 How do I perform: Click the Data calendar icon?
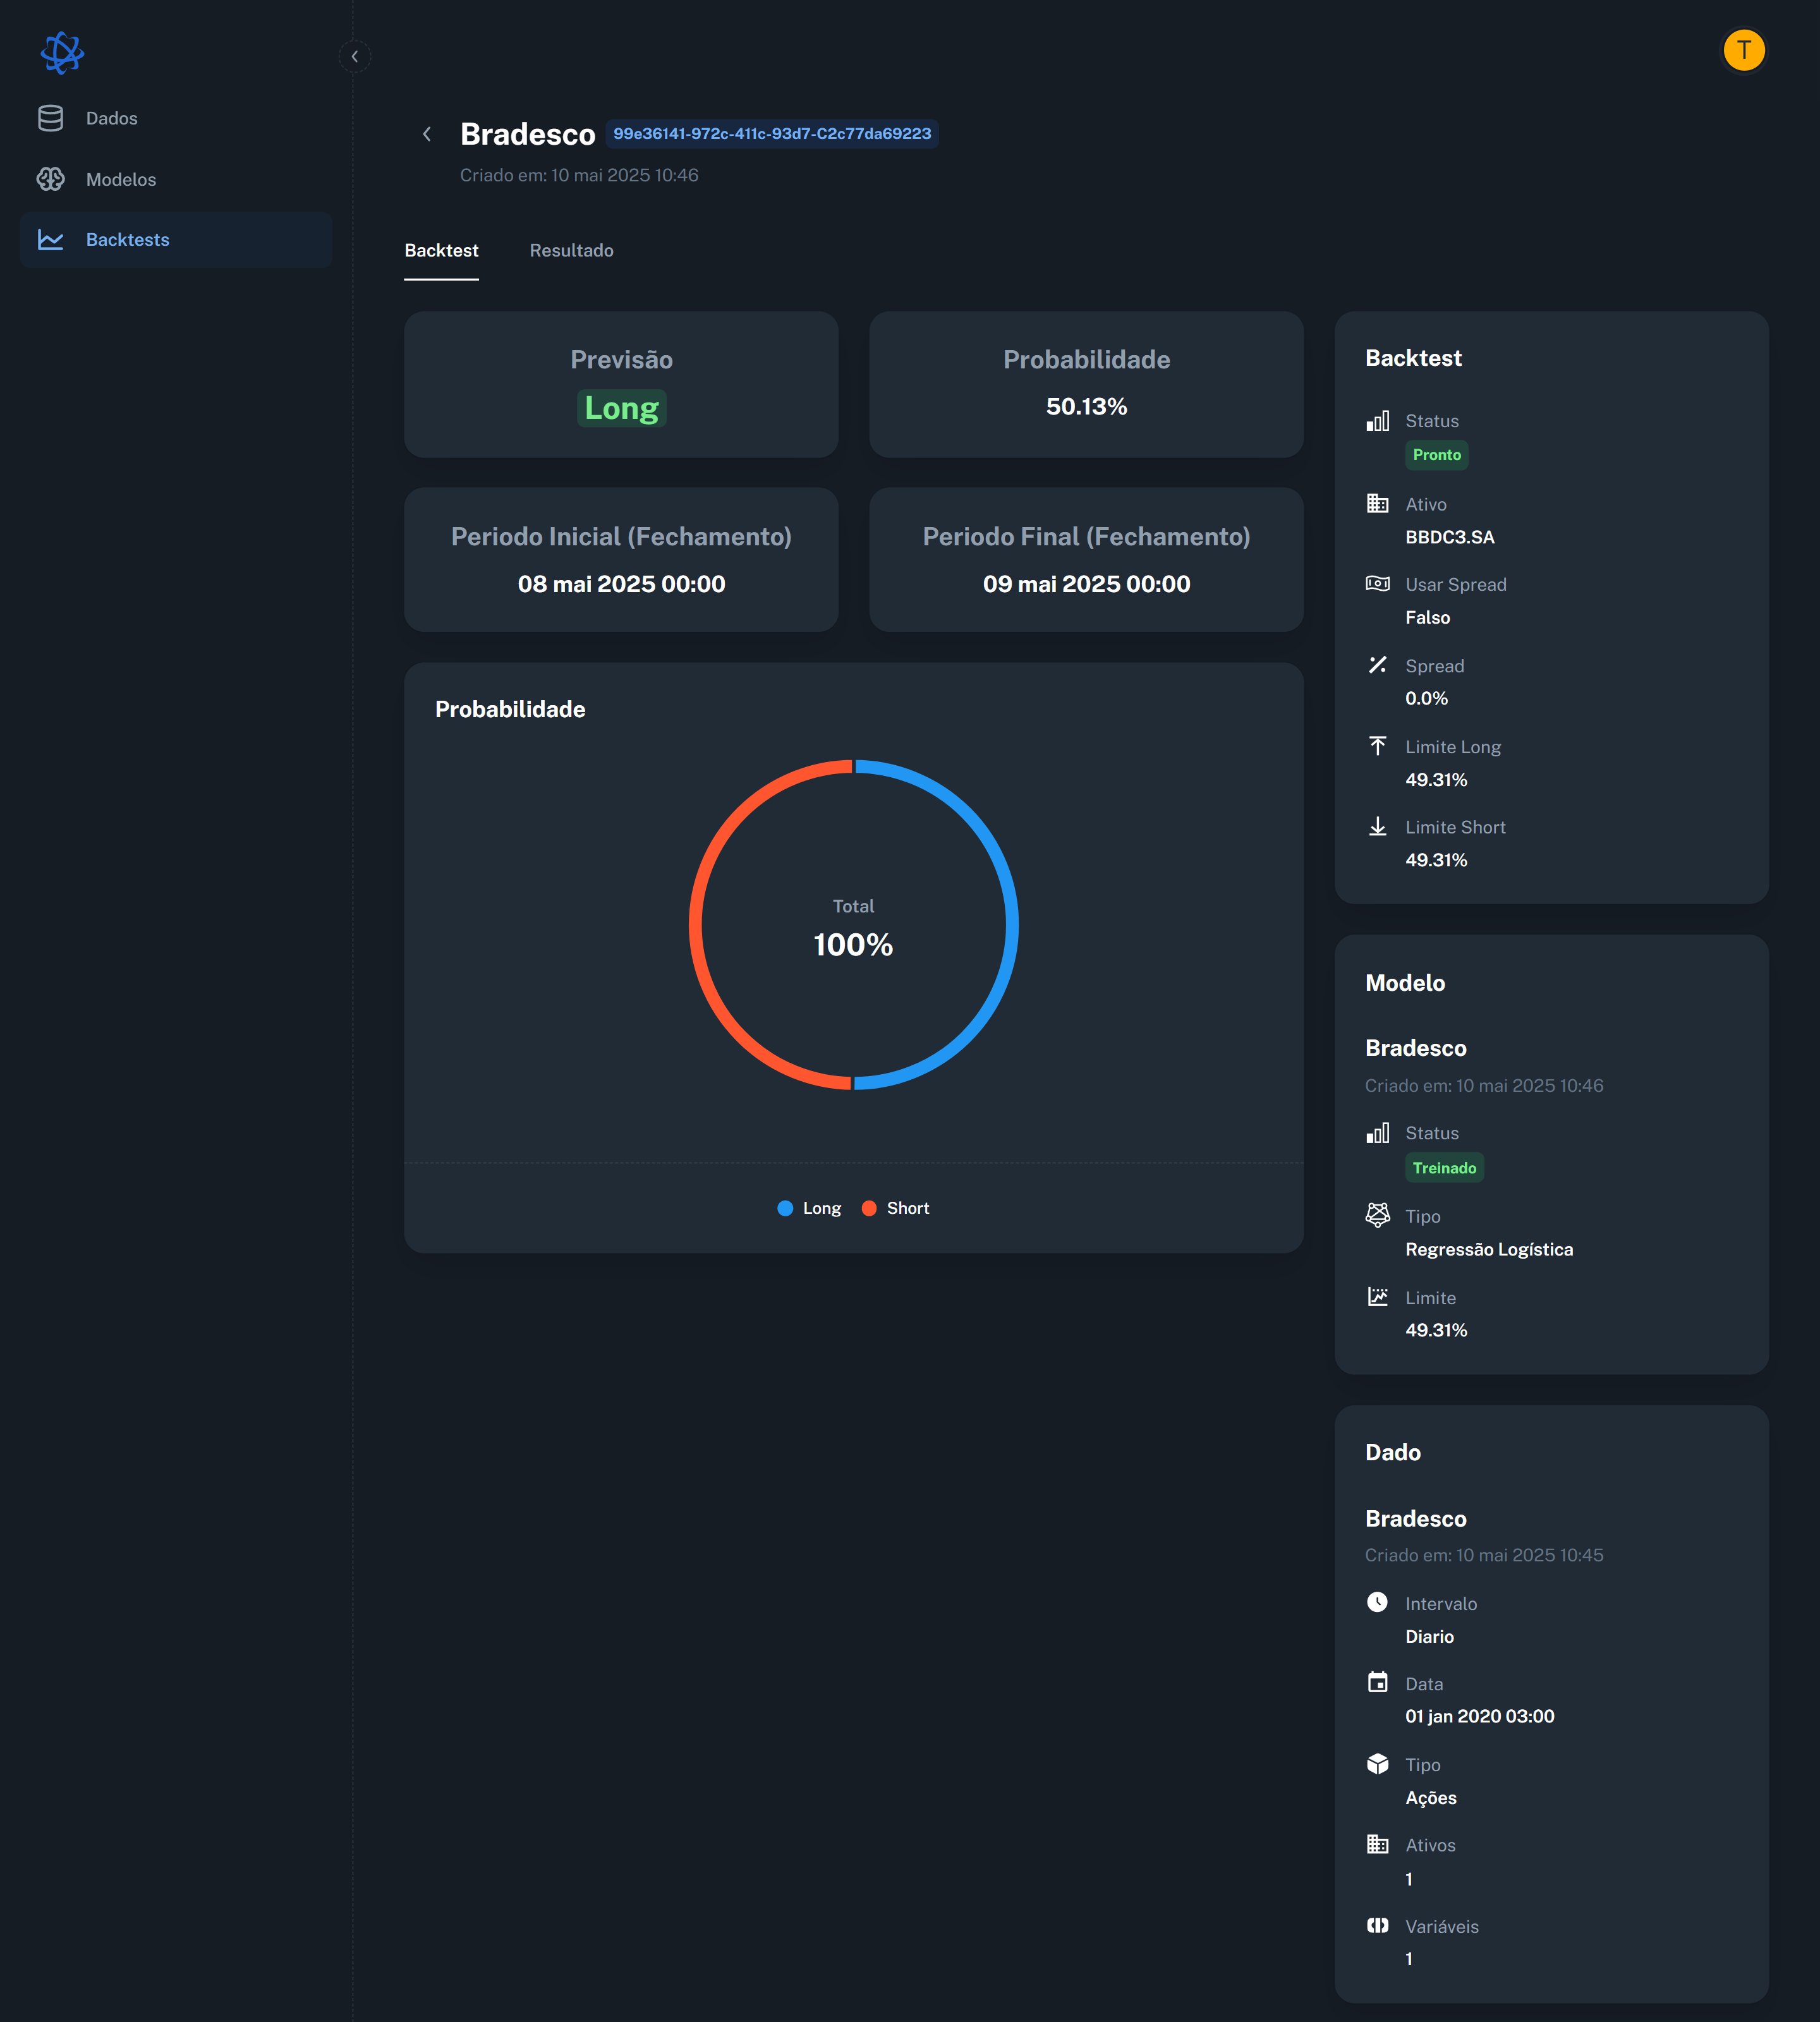tap(1377, 1682)
